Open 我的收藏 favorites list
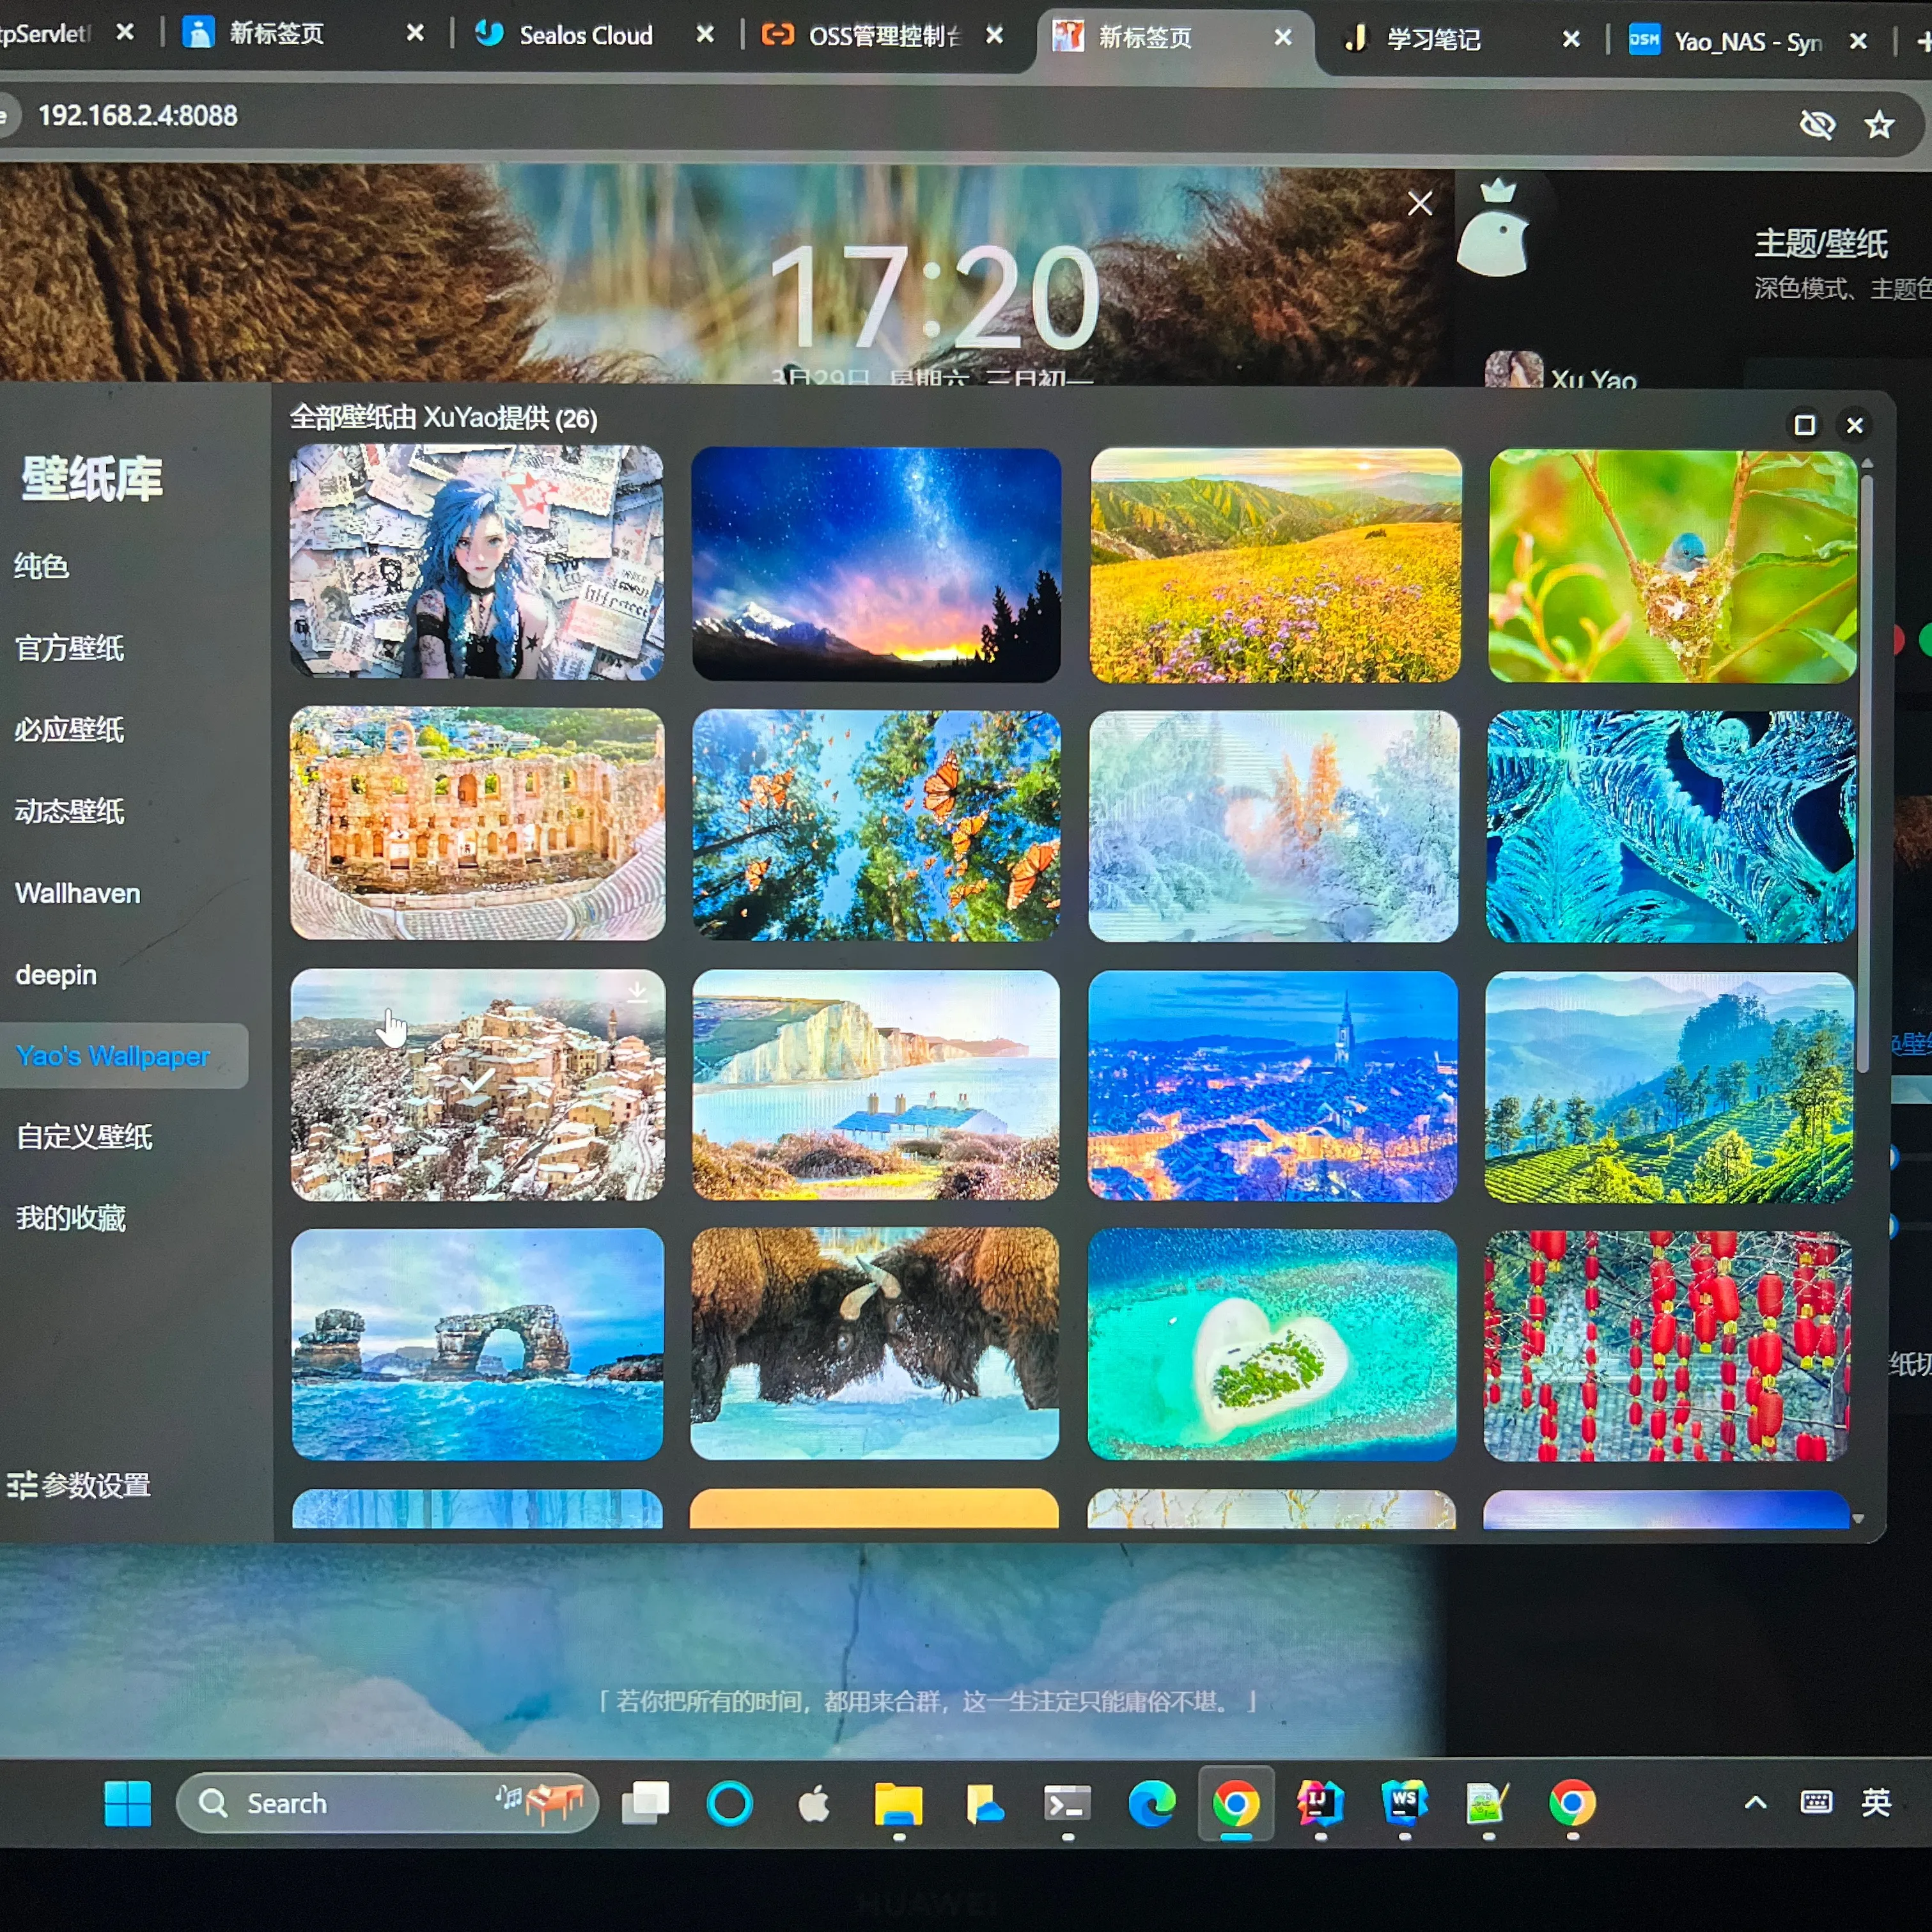Viewport: 1932px width, 1932px height. 71,1218
